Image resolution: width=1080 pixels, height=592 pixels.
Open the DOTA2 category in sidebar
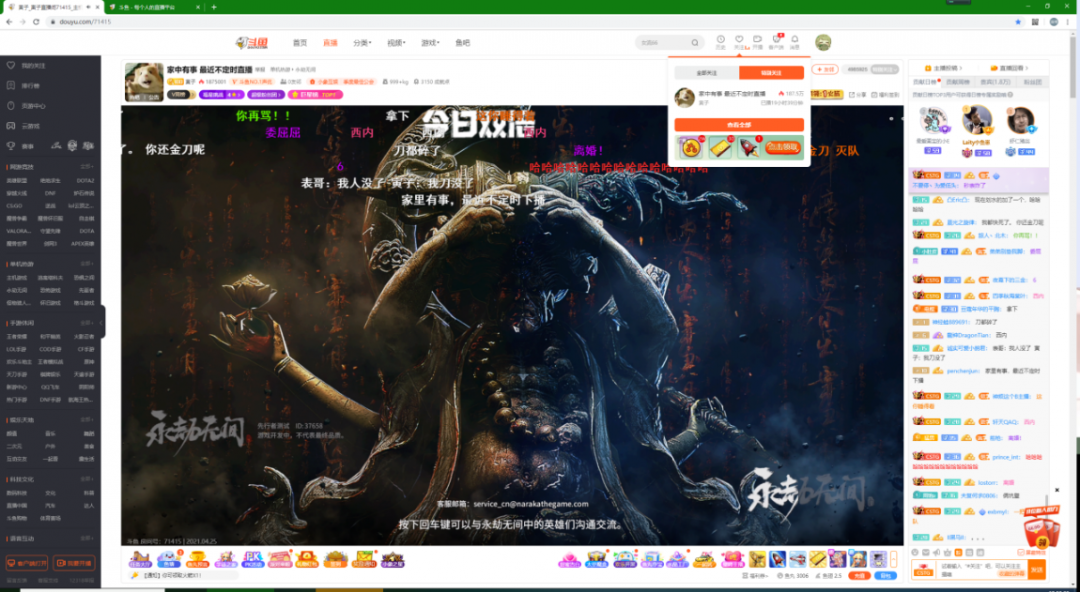coord(85,181)
